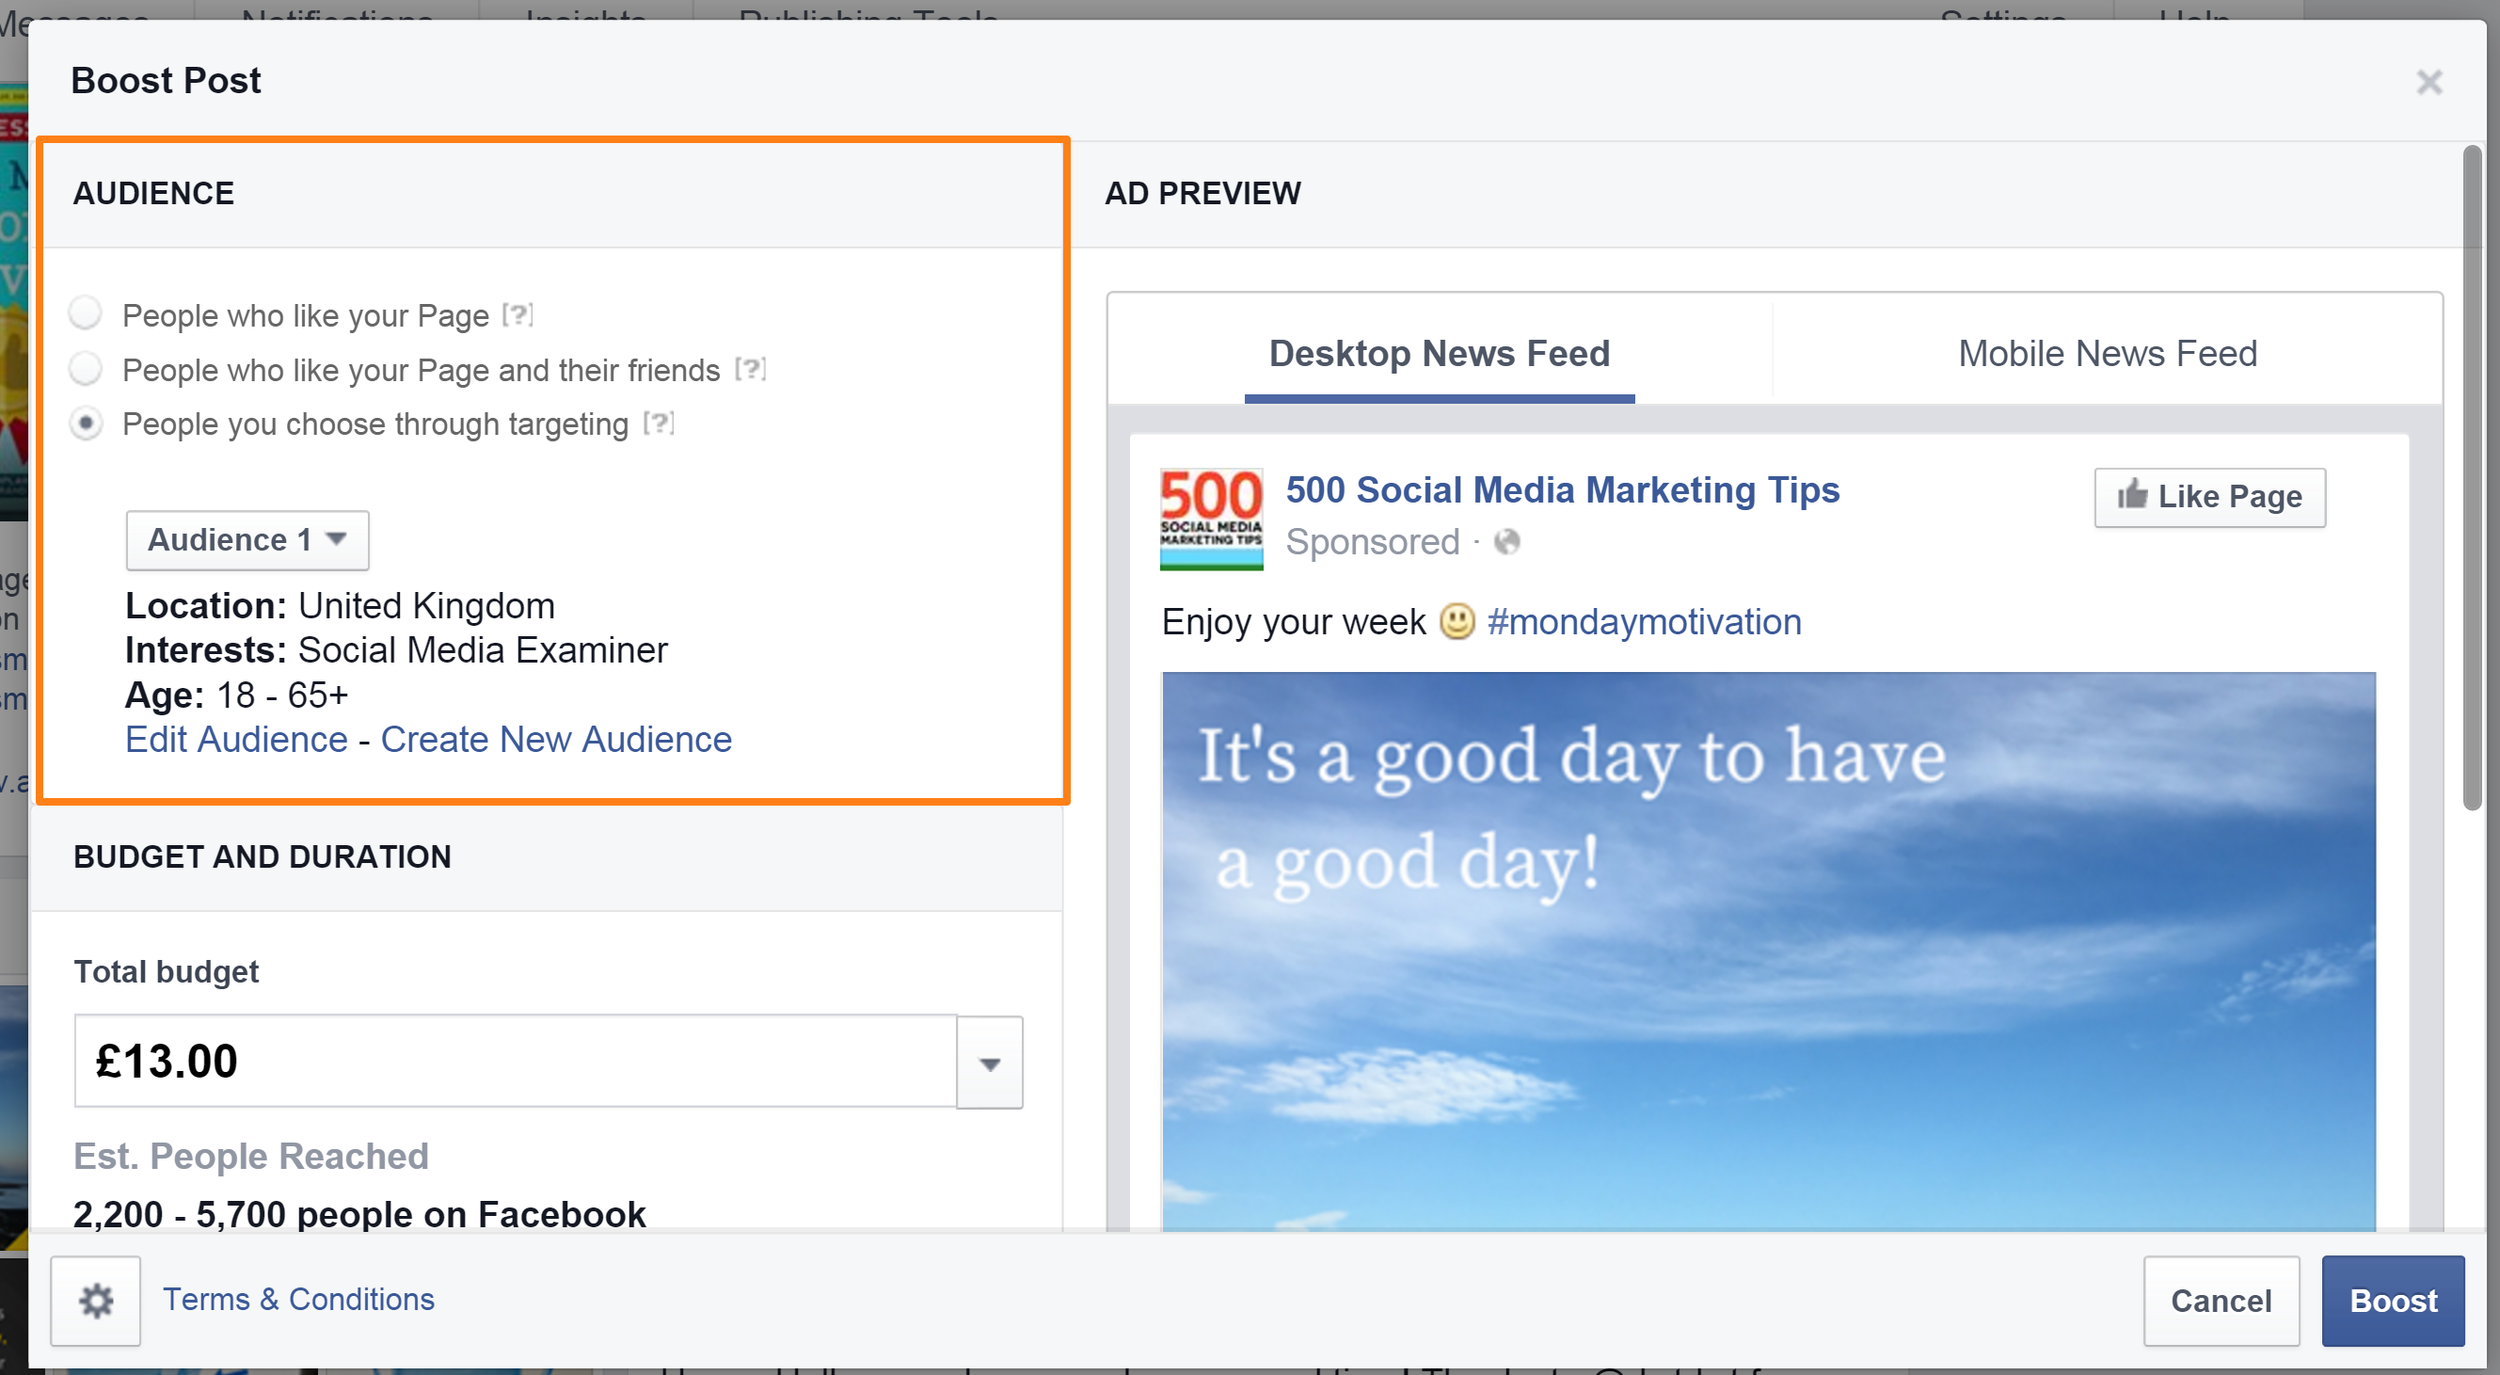The height and width of the screenshot is (1375, 2500).
Task: Click the total budget input field
Action: click(515, 1061)
